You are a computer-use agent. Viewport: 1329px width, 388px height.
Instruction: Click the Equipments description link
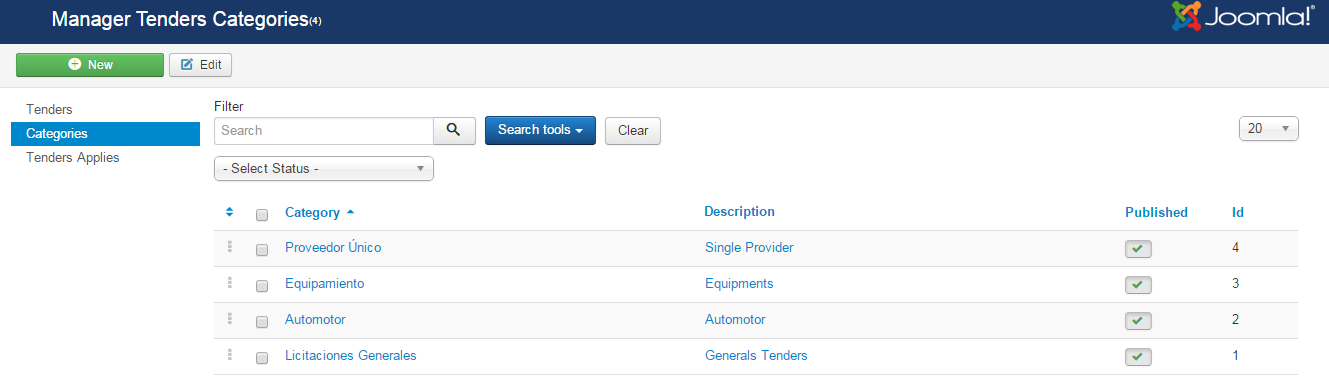click(739, 283)
